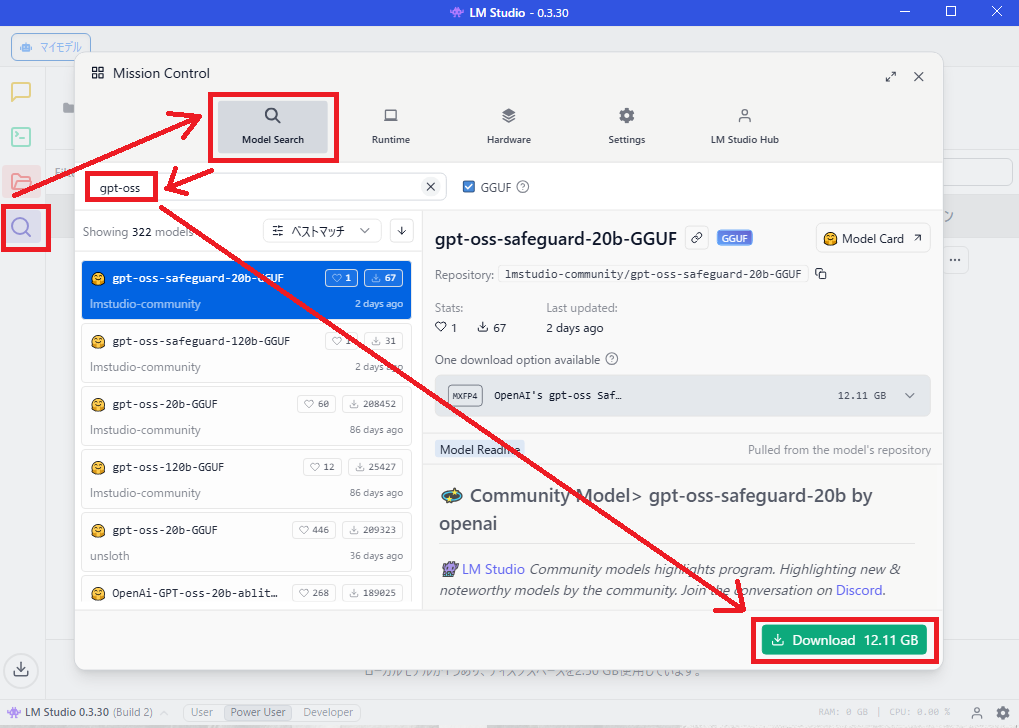
Task: Switch to the Runtime tab
Action: [x=391, y=127]
